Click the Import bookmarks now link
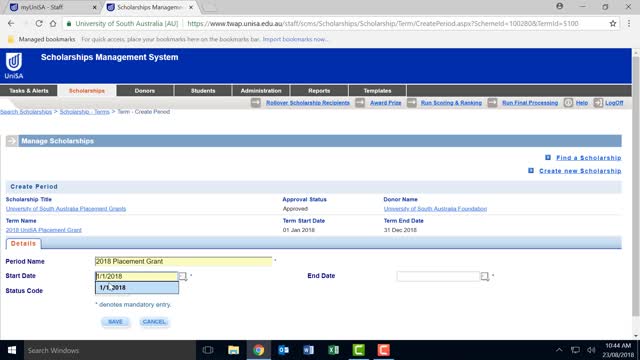 tap(295, 39)
